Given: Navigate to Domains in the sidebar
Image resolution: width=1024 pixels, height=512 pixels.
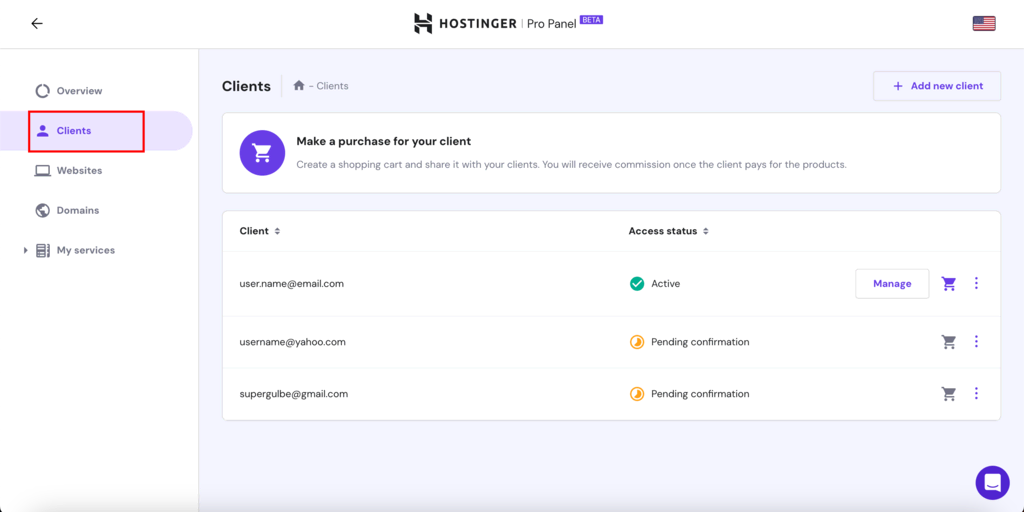Looking at the screenshot, I should point(77,211).
